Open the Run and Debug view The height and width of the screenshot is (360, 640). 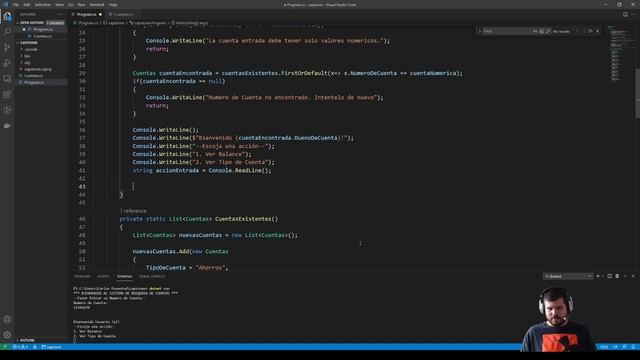point(7,63)
